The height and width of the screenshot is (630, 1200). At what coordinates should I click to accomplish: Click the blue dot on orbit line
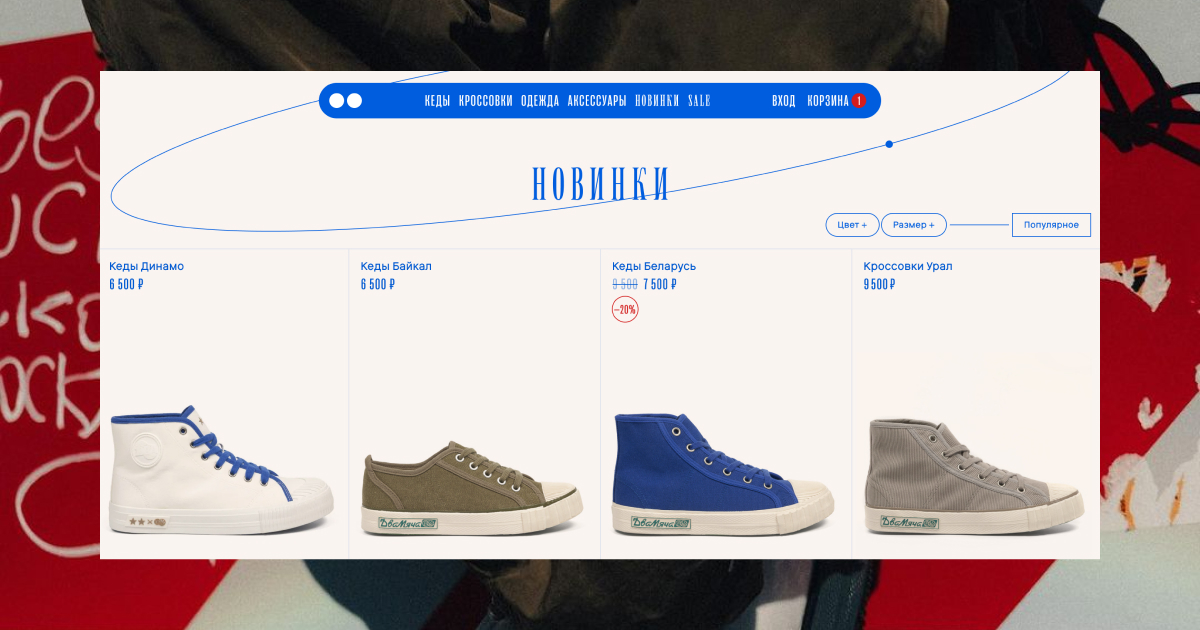click(x=889, y=144)
